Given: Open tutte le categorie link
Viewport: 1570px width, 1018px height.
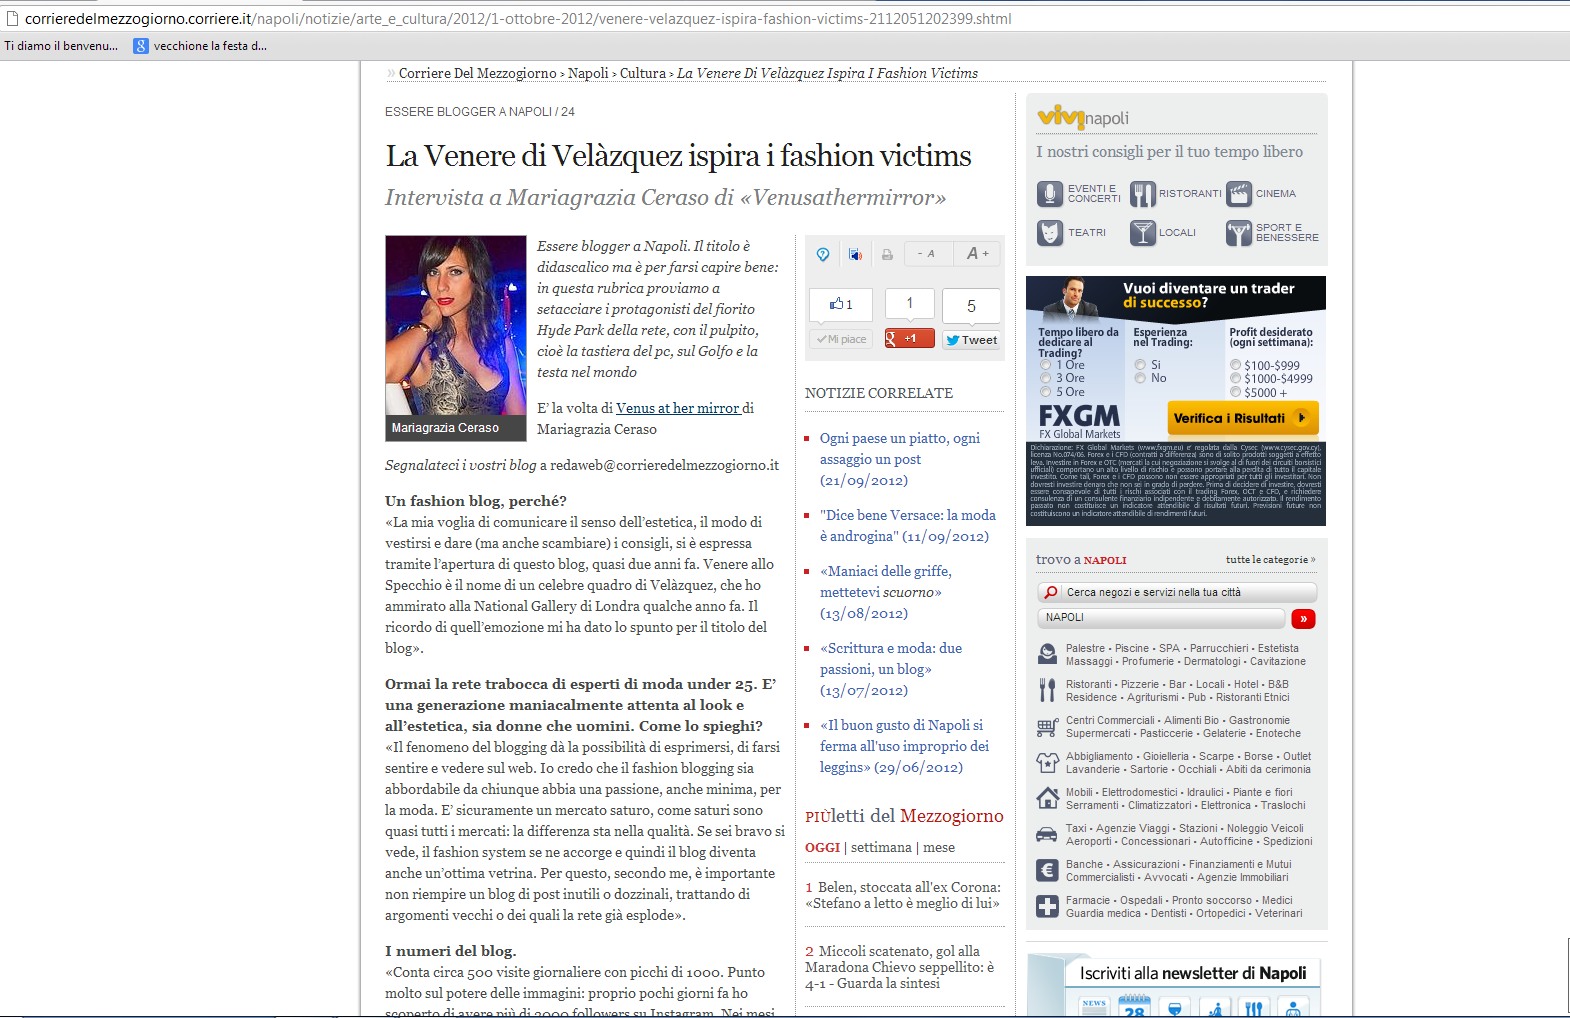Looking at the screenshot, I should click(x=1270, y=560).
